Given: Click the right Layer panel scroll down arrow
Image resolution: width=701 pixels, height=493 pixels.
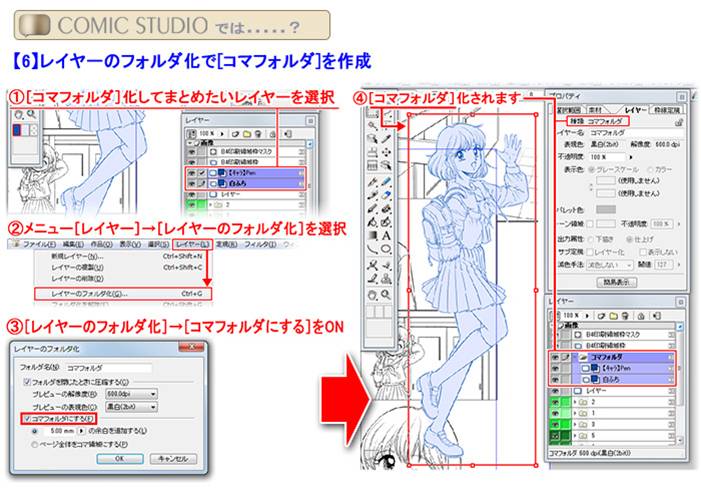Looking at the screenshot, I should click(x=680, y=440).
